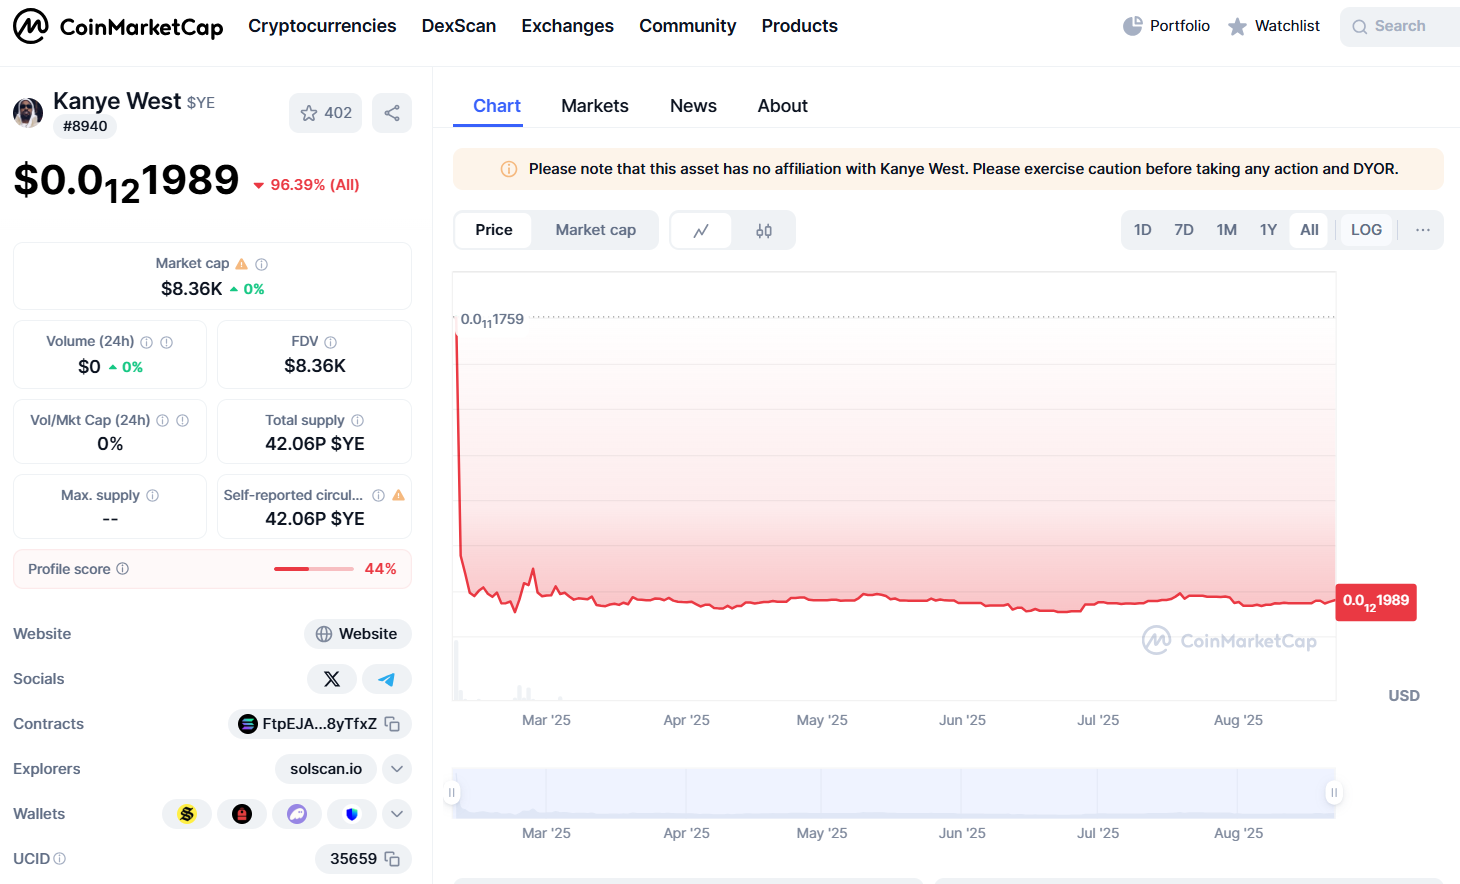Click the Portfolio link text
Image resolution: width=1460 pixels, height=884 pixels.
(1180, 26)
